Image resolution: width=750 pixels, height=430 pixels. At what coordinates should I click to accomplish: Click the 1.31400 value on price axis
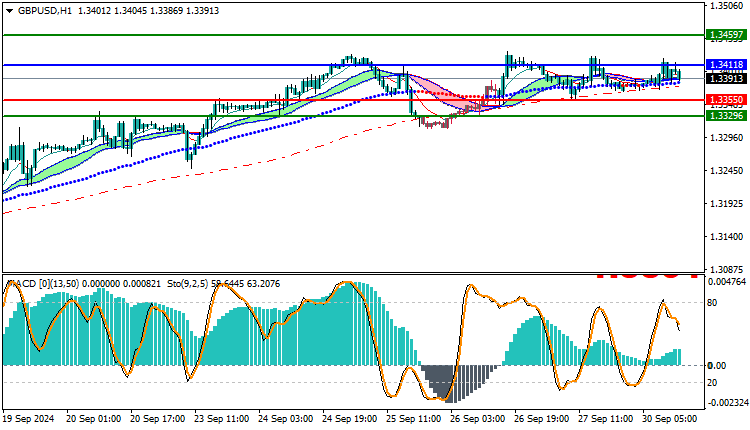(x=727, y=237)
